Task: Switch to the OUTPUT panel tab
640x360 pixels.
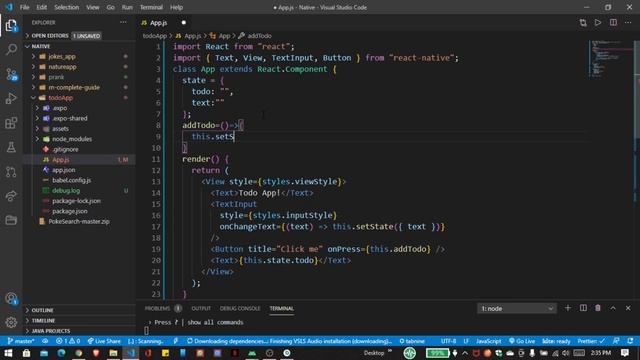Action: tap(201, 308)
